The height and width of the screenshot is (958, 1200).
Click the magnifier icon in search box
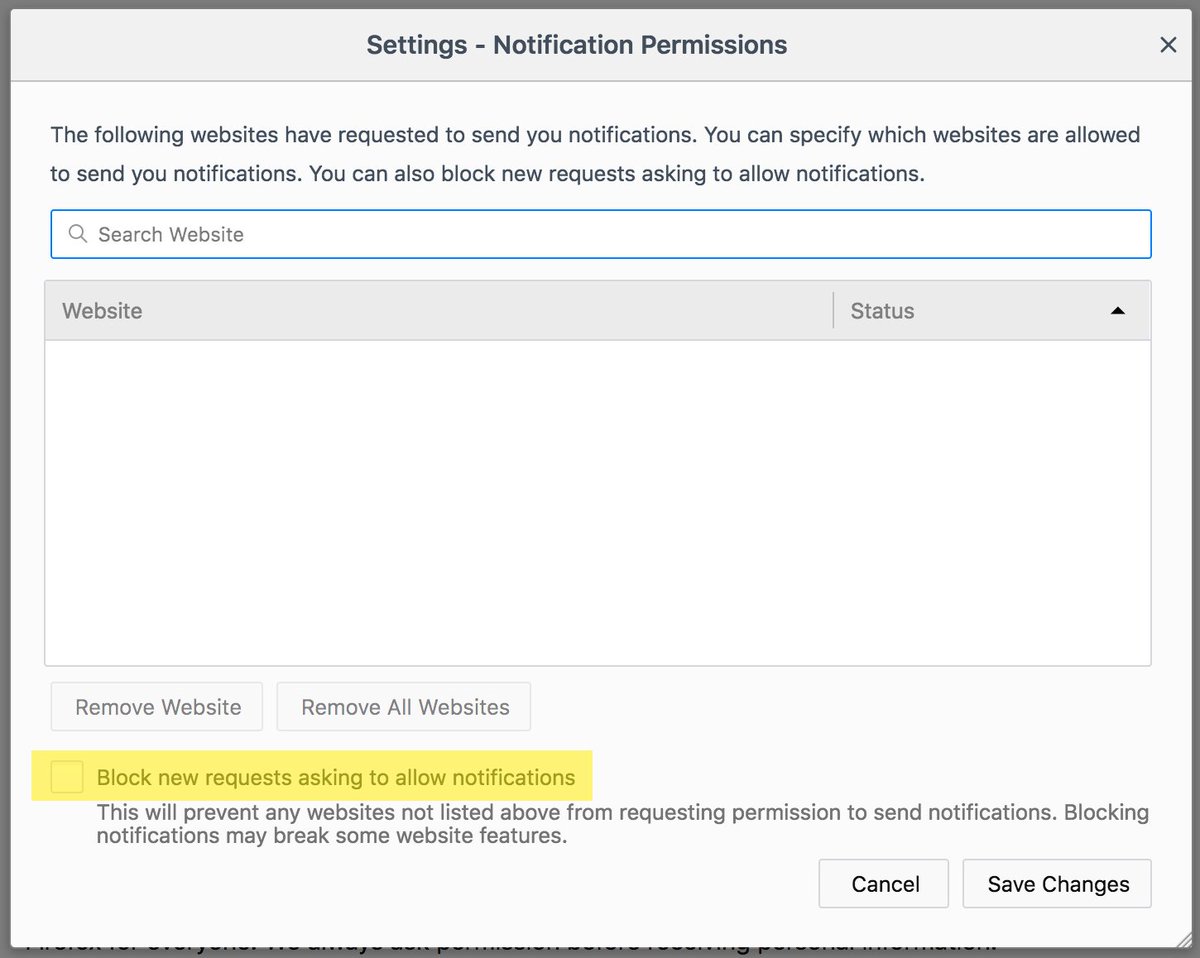77,234
